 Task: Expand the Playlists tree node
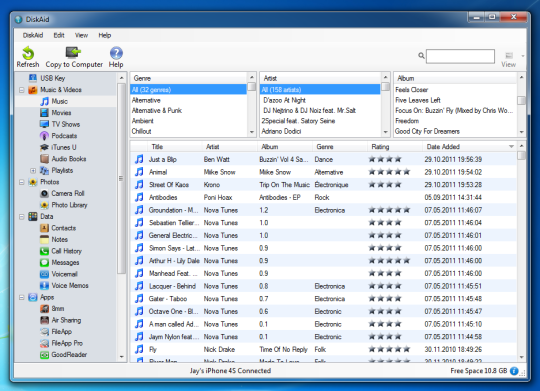[33, 171]
